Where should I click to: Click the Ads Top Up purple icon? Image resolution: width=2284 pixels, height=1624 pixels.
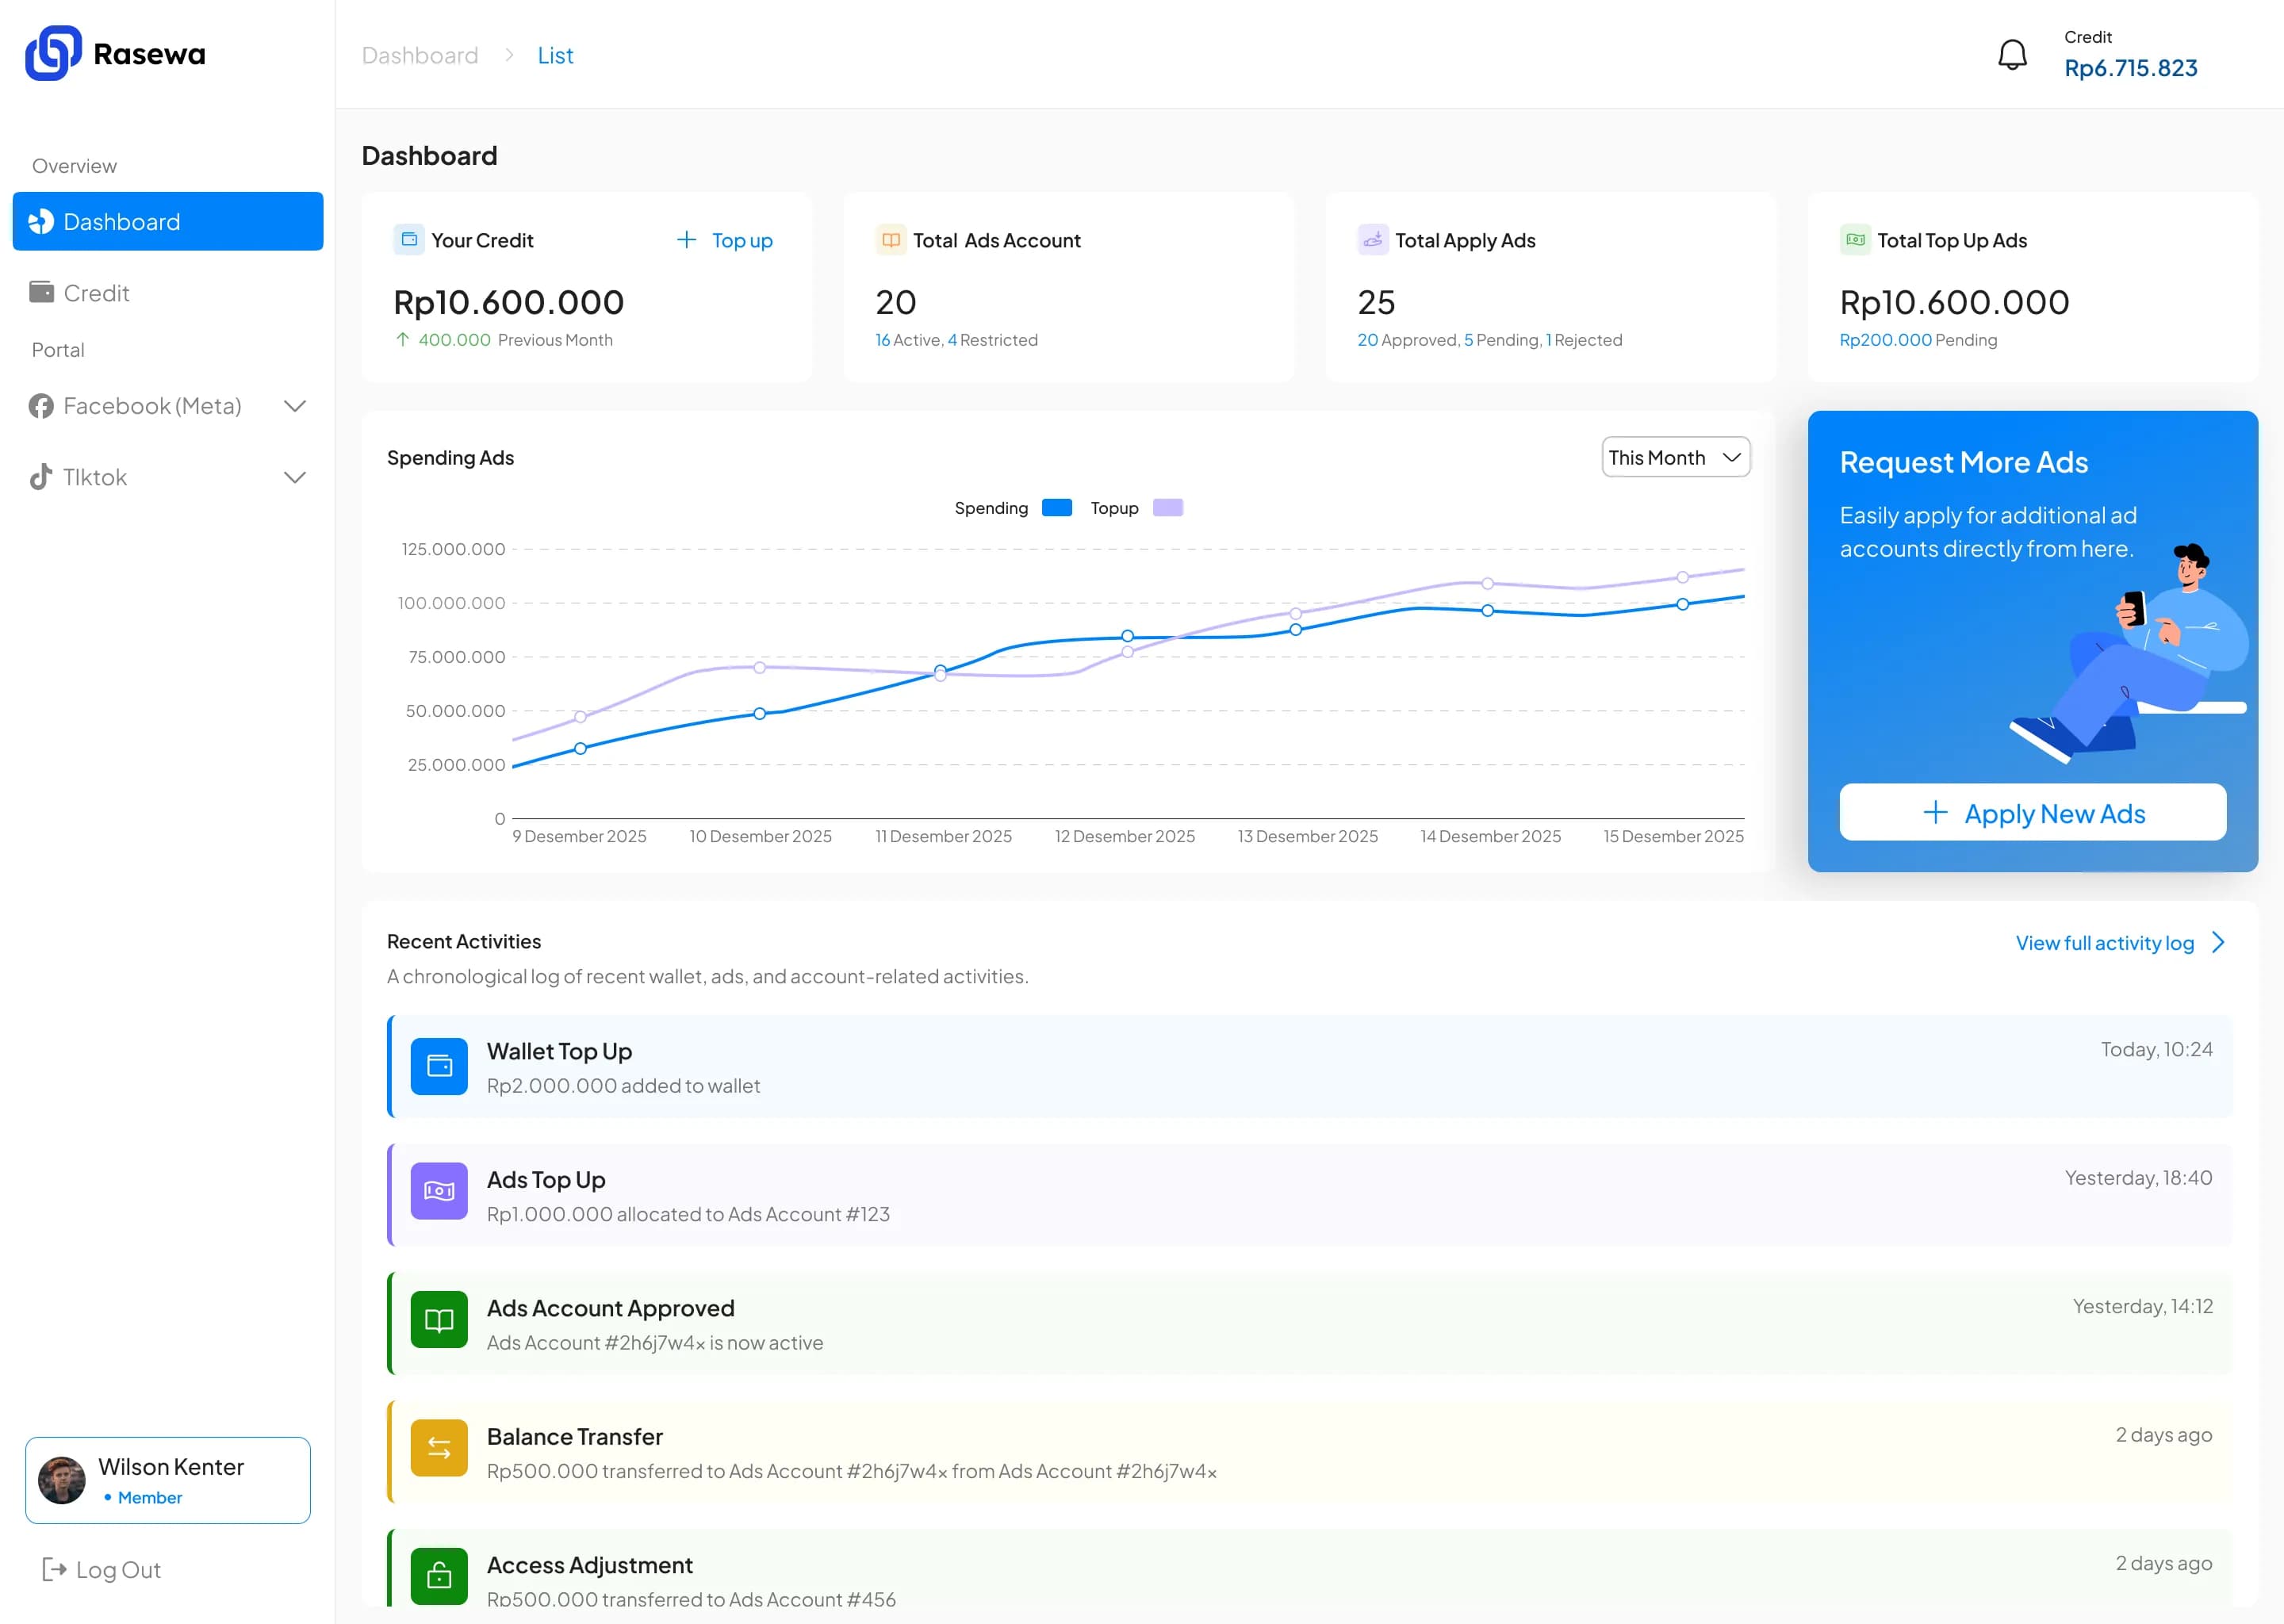tap(439, 1191)
